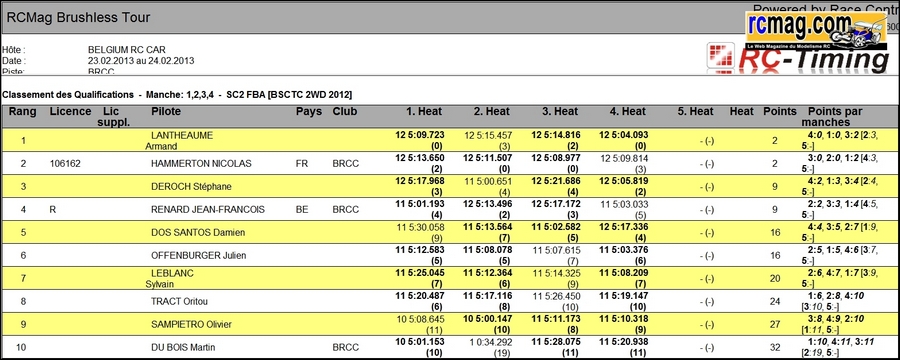Click the RCMag Brushless Tour title
Screen dimensions: 900x360
[79, 18]
